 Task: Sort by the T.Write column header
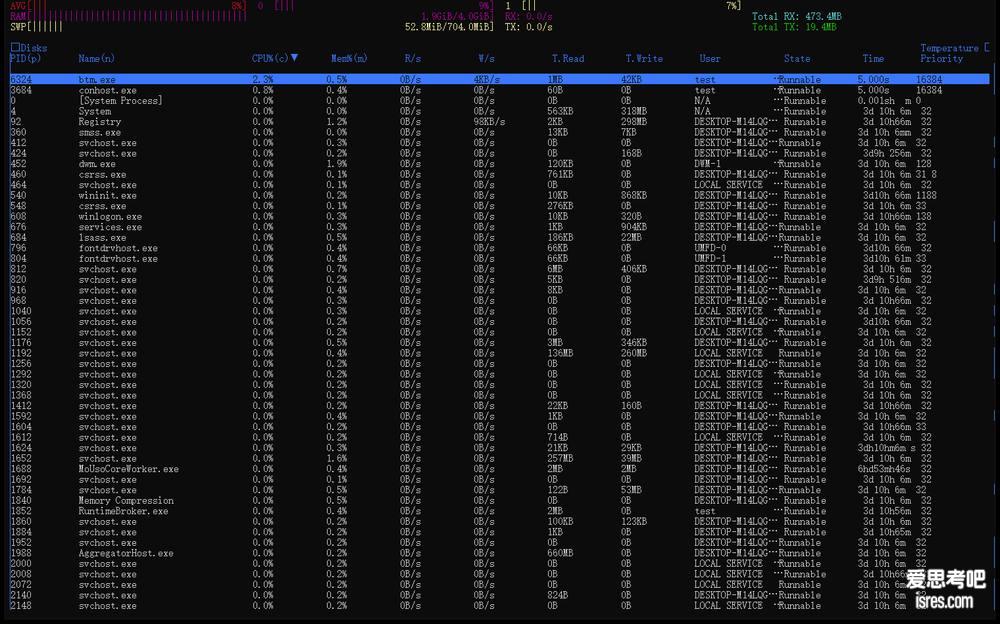pos(644,59)
